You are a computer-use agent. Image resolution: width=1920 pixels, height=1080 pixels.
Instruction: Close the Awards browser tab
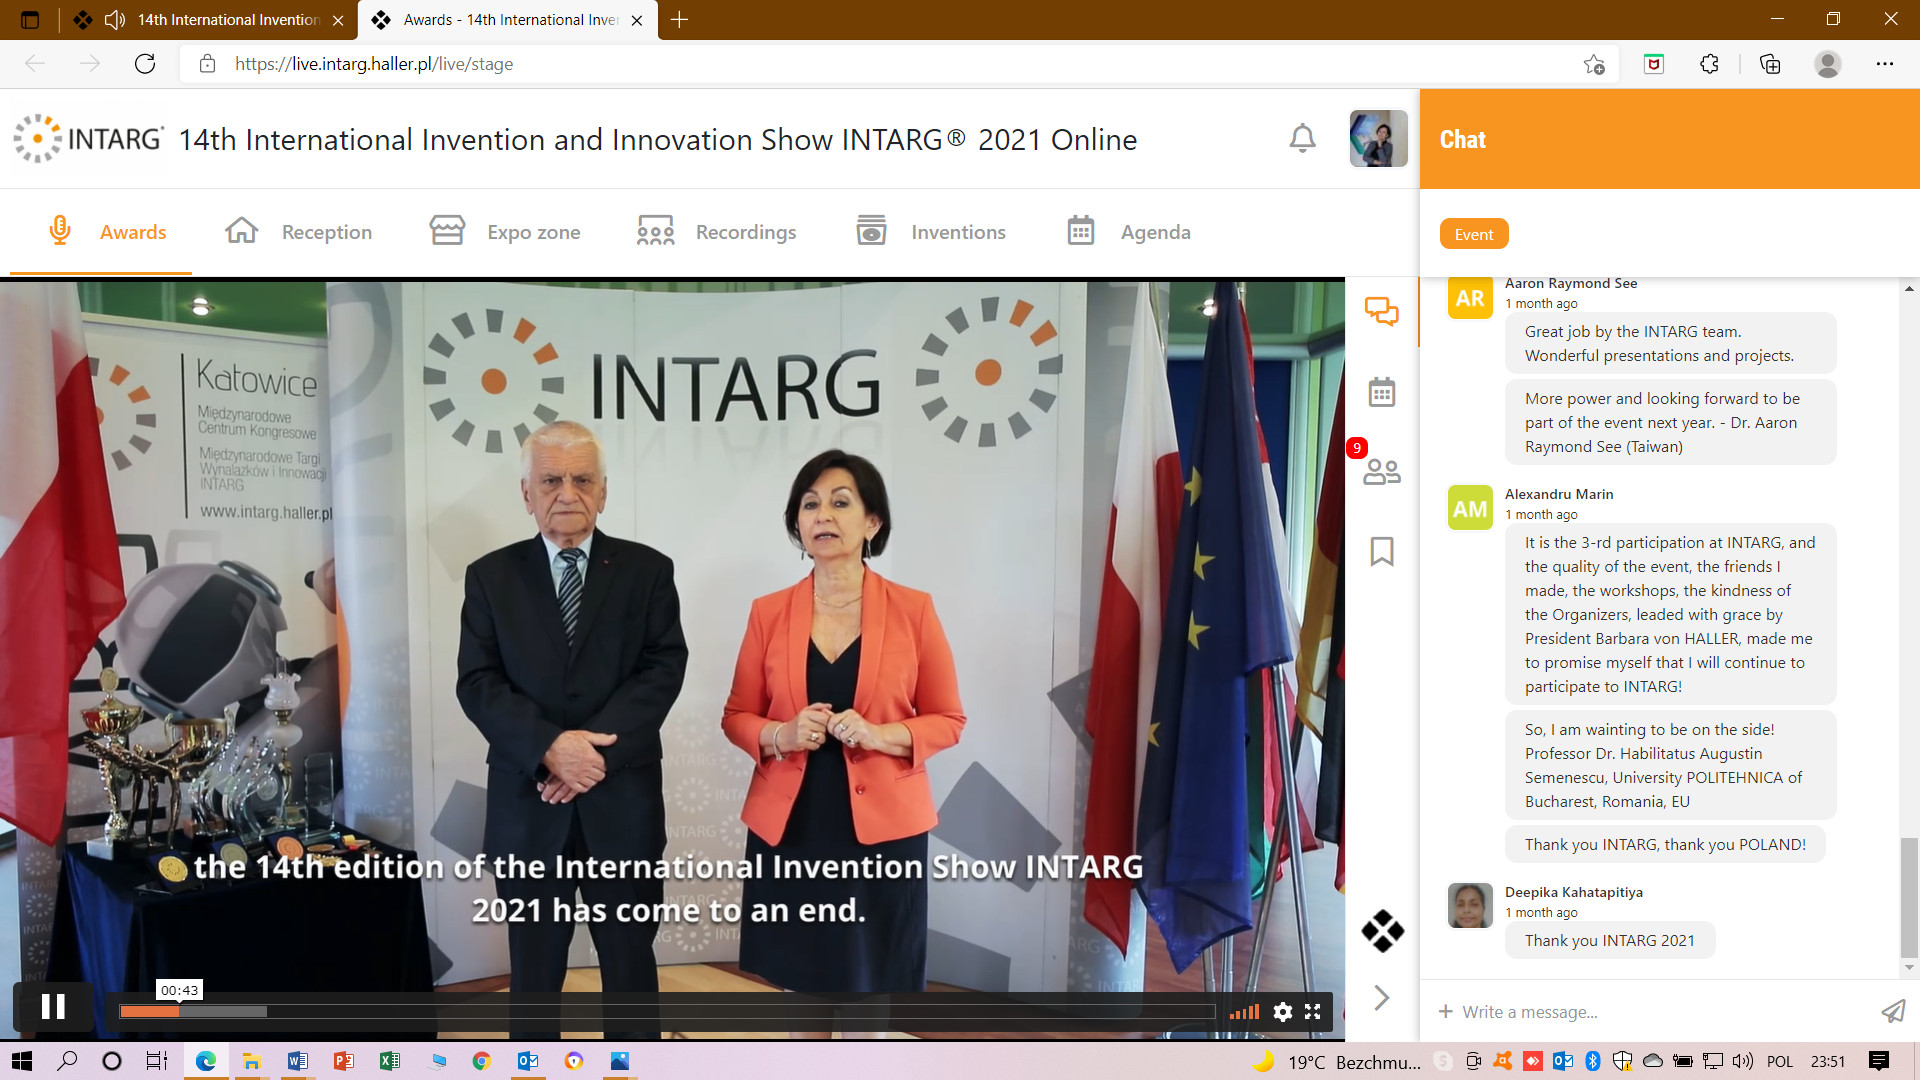click(x=637, y=20)
